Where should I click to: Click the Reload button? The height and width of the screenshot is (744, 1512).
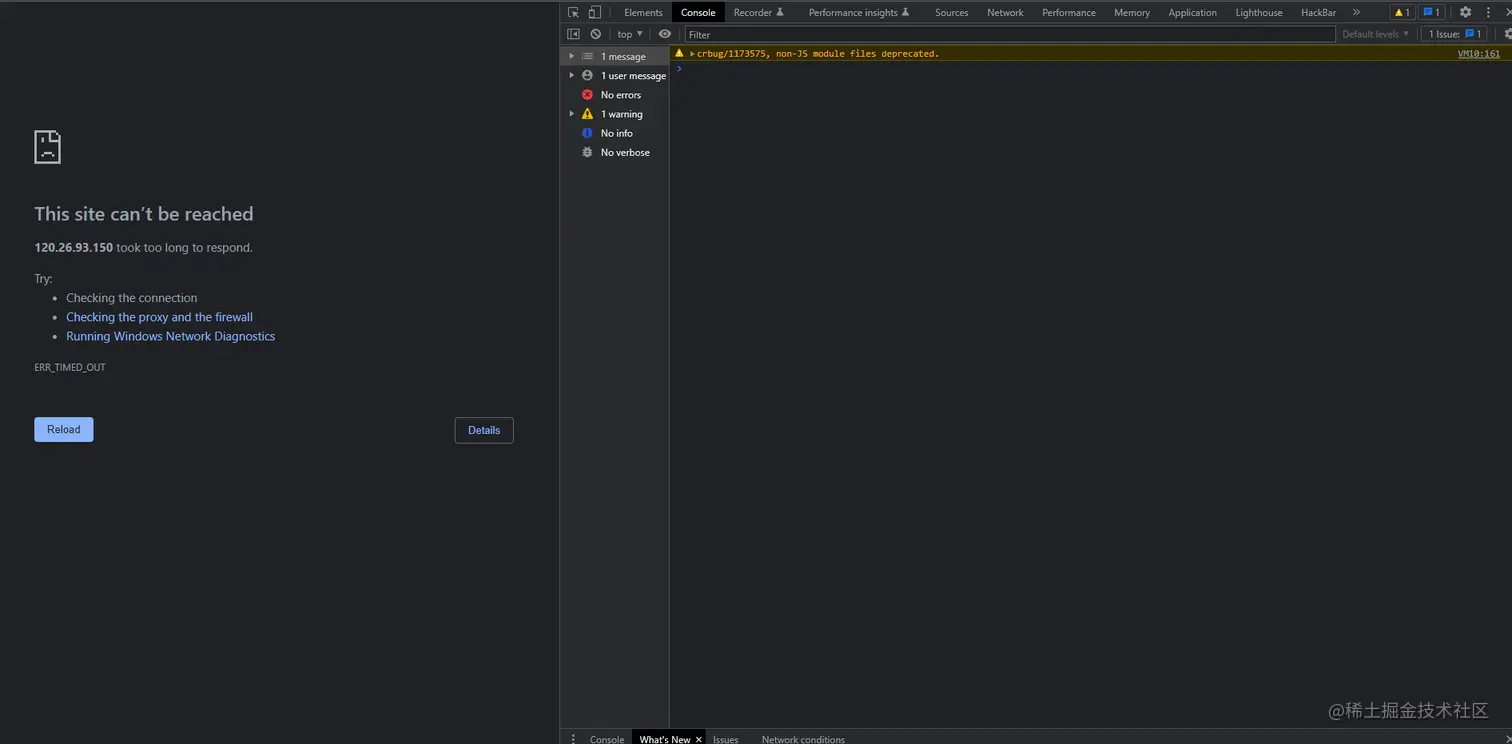tap(64, 430)
